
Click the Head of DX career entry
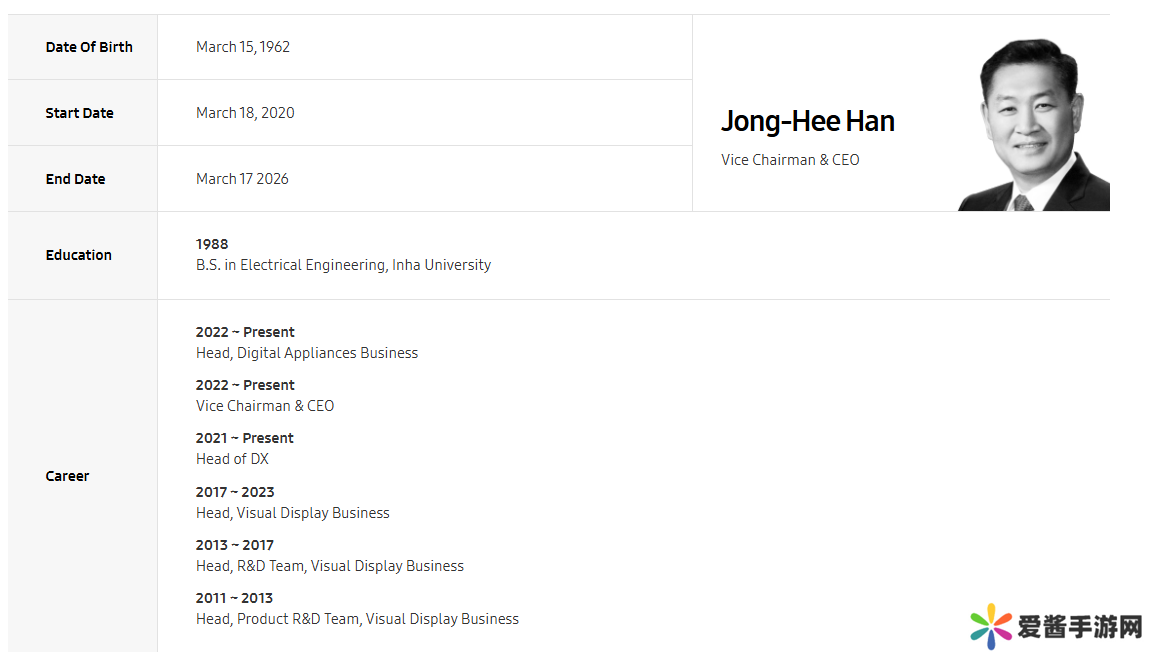pyautogui.click(x=232, y=459)
